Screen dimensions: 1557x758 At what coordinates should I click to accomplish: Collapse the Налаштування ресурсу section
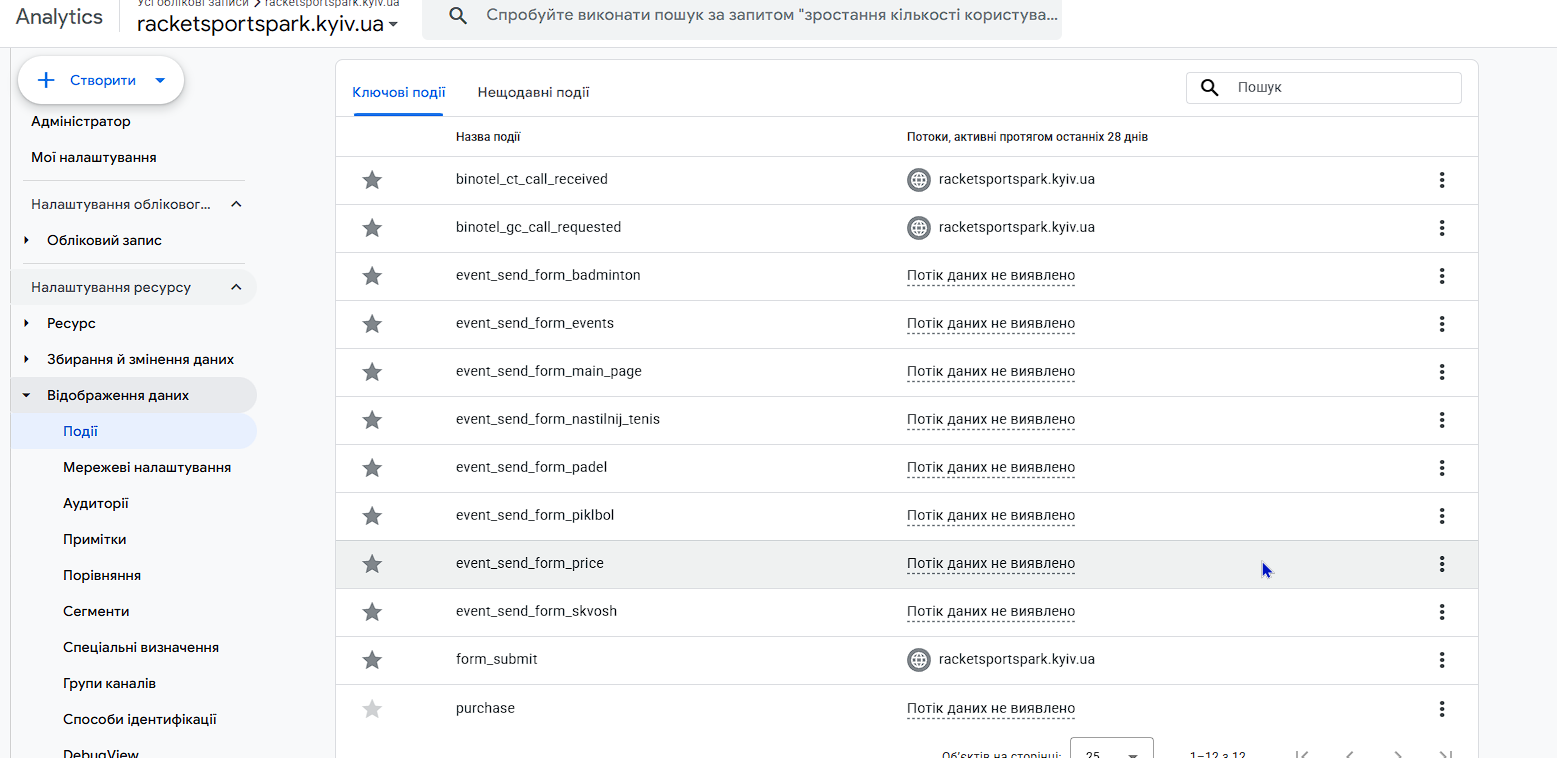click(x=236, y=288)
